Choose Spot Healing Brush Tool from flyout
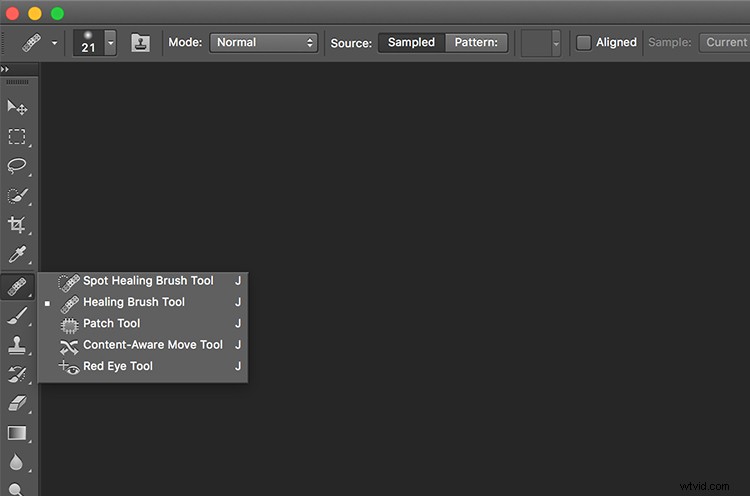The width and height of the screenshot is (750, 496). (x=143, y=281)
